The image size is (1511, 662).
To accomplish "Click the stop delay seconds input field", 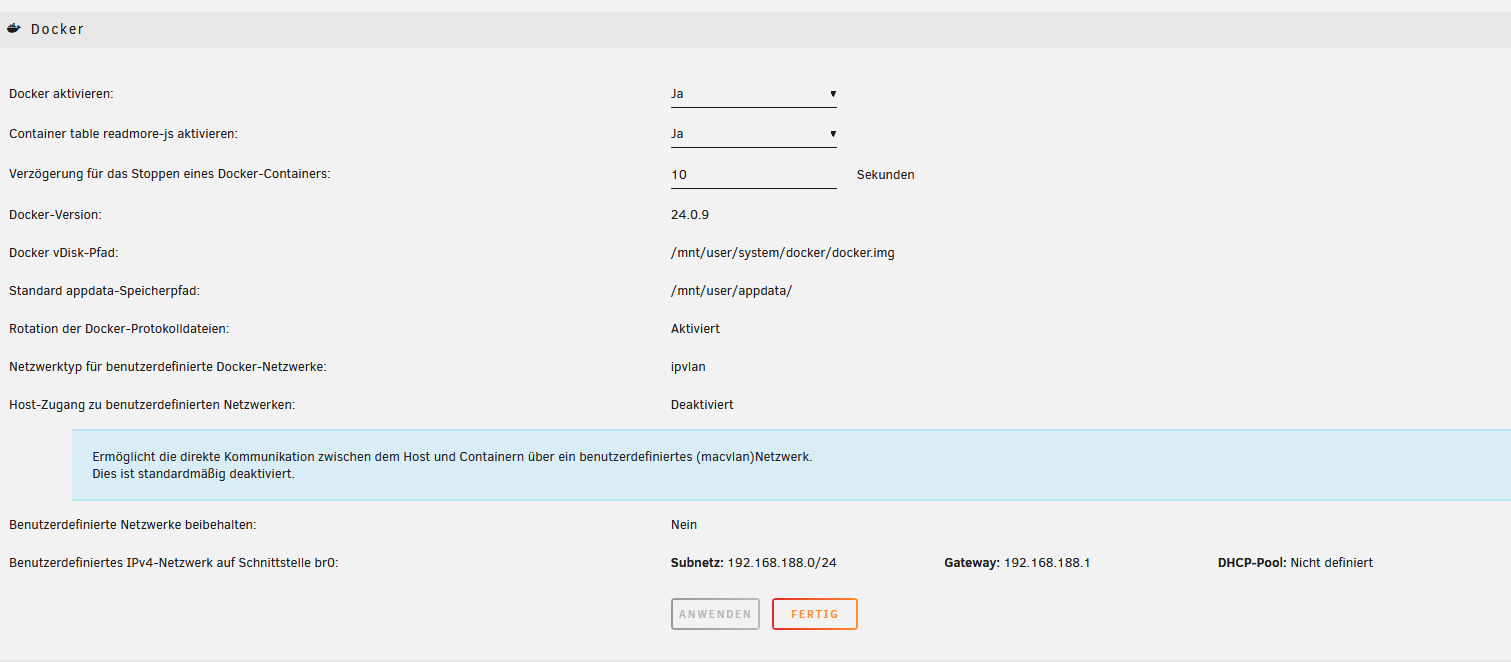I will point(754,175).
